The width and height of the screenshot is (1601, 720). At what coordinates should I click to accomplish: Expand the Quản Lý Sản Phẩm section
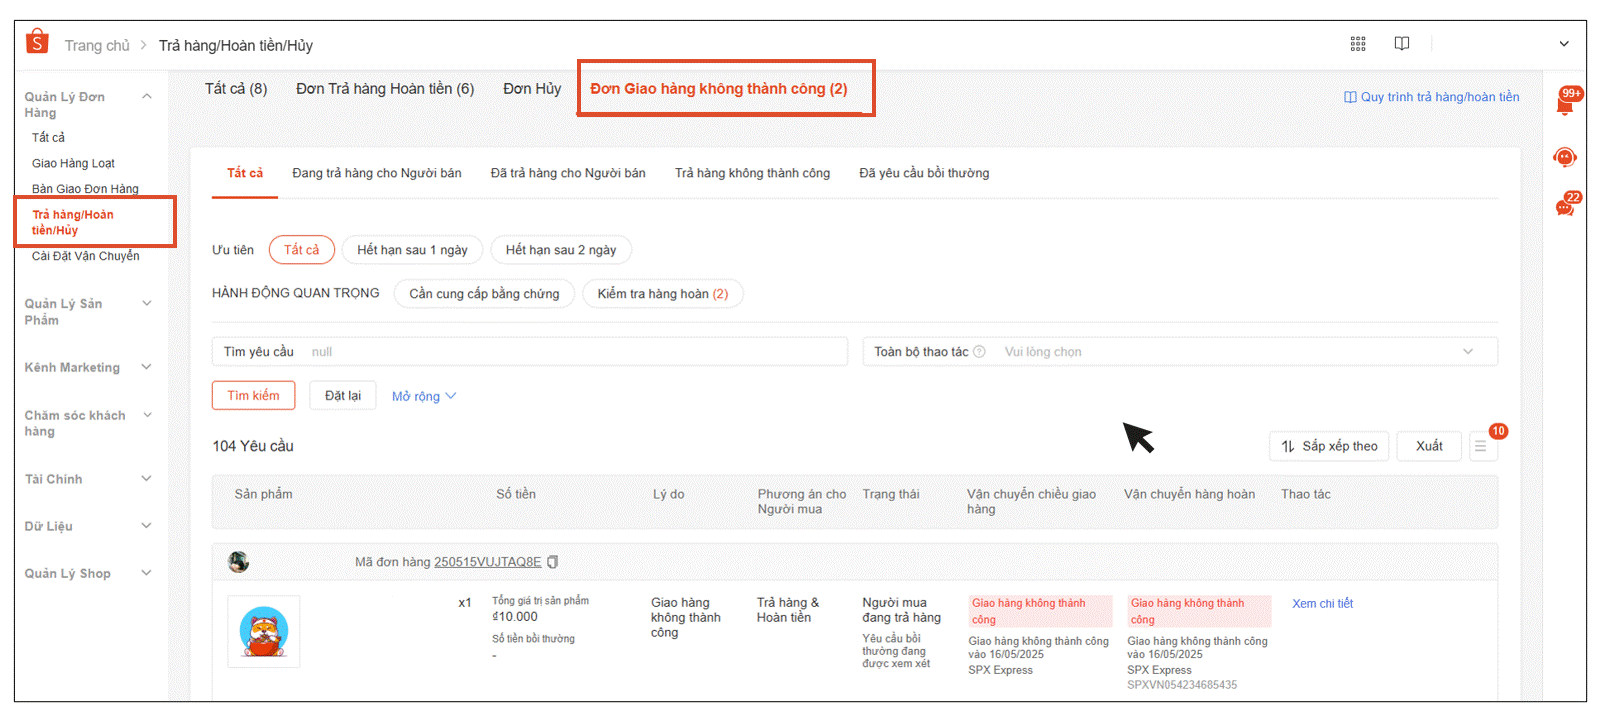[x=147, y=304]
